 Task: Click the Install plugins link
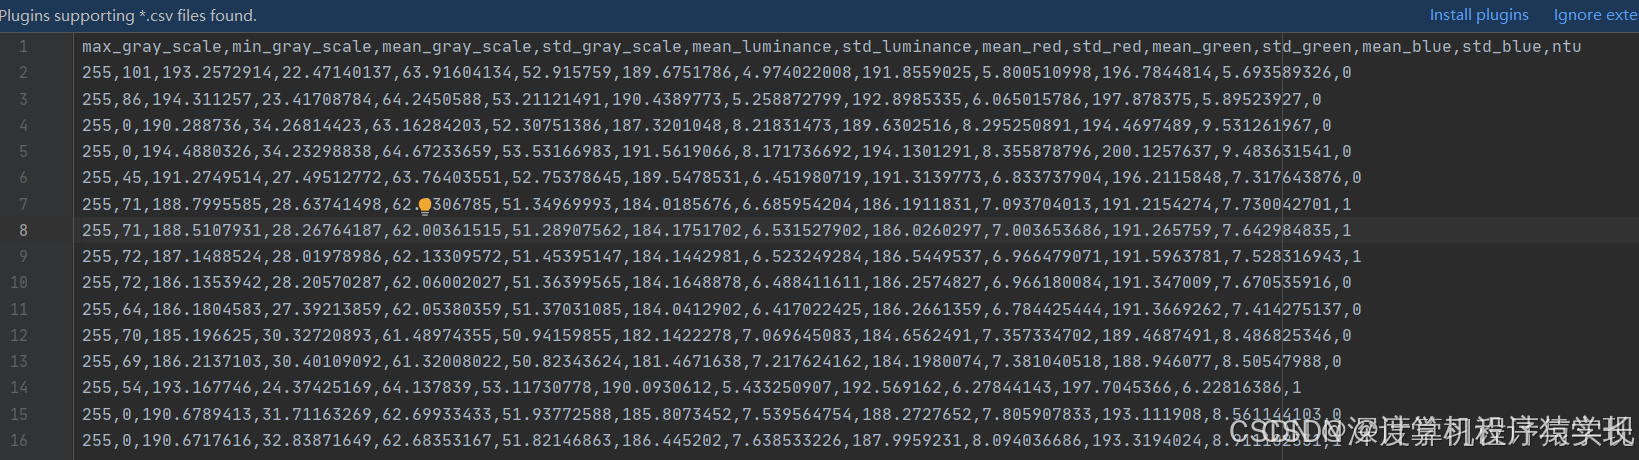point(1479,15)
